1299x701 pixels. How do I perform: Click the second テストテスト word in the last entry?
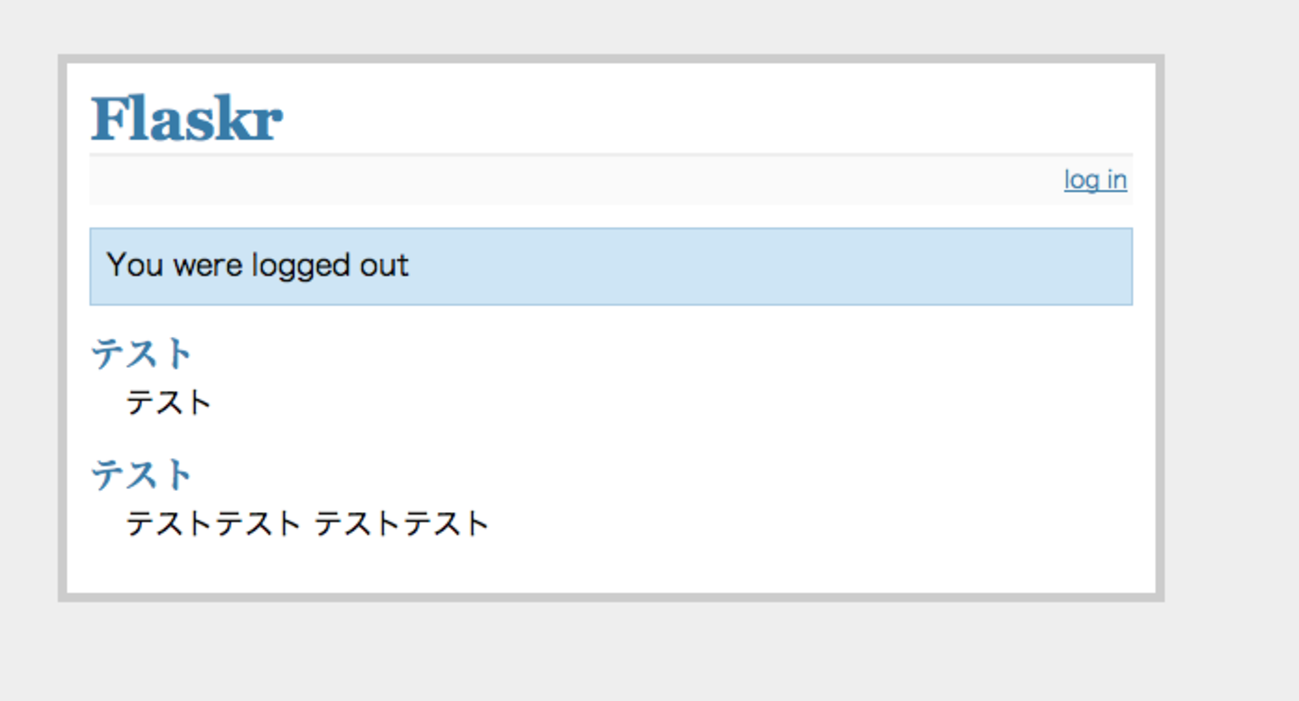[401, 523]
